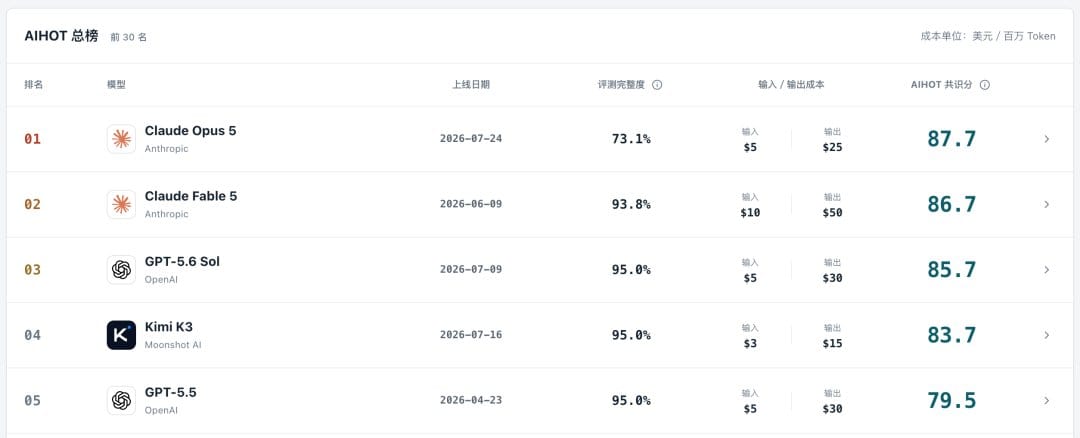This screenshot has height=438, width=1080.
Task: Expand the Kimi K3 row chevron
Action: pyautogui.click(x=1046, y=335)
